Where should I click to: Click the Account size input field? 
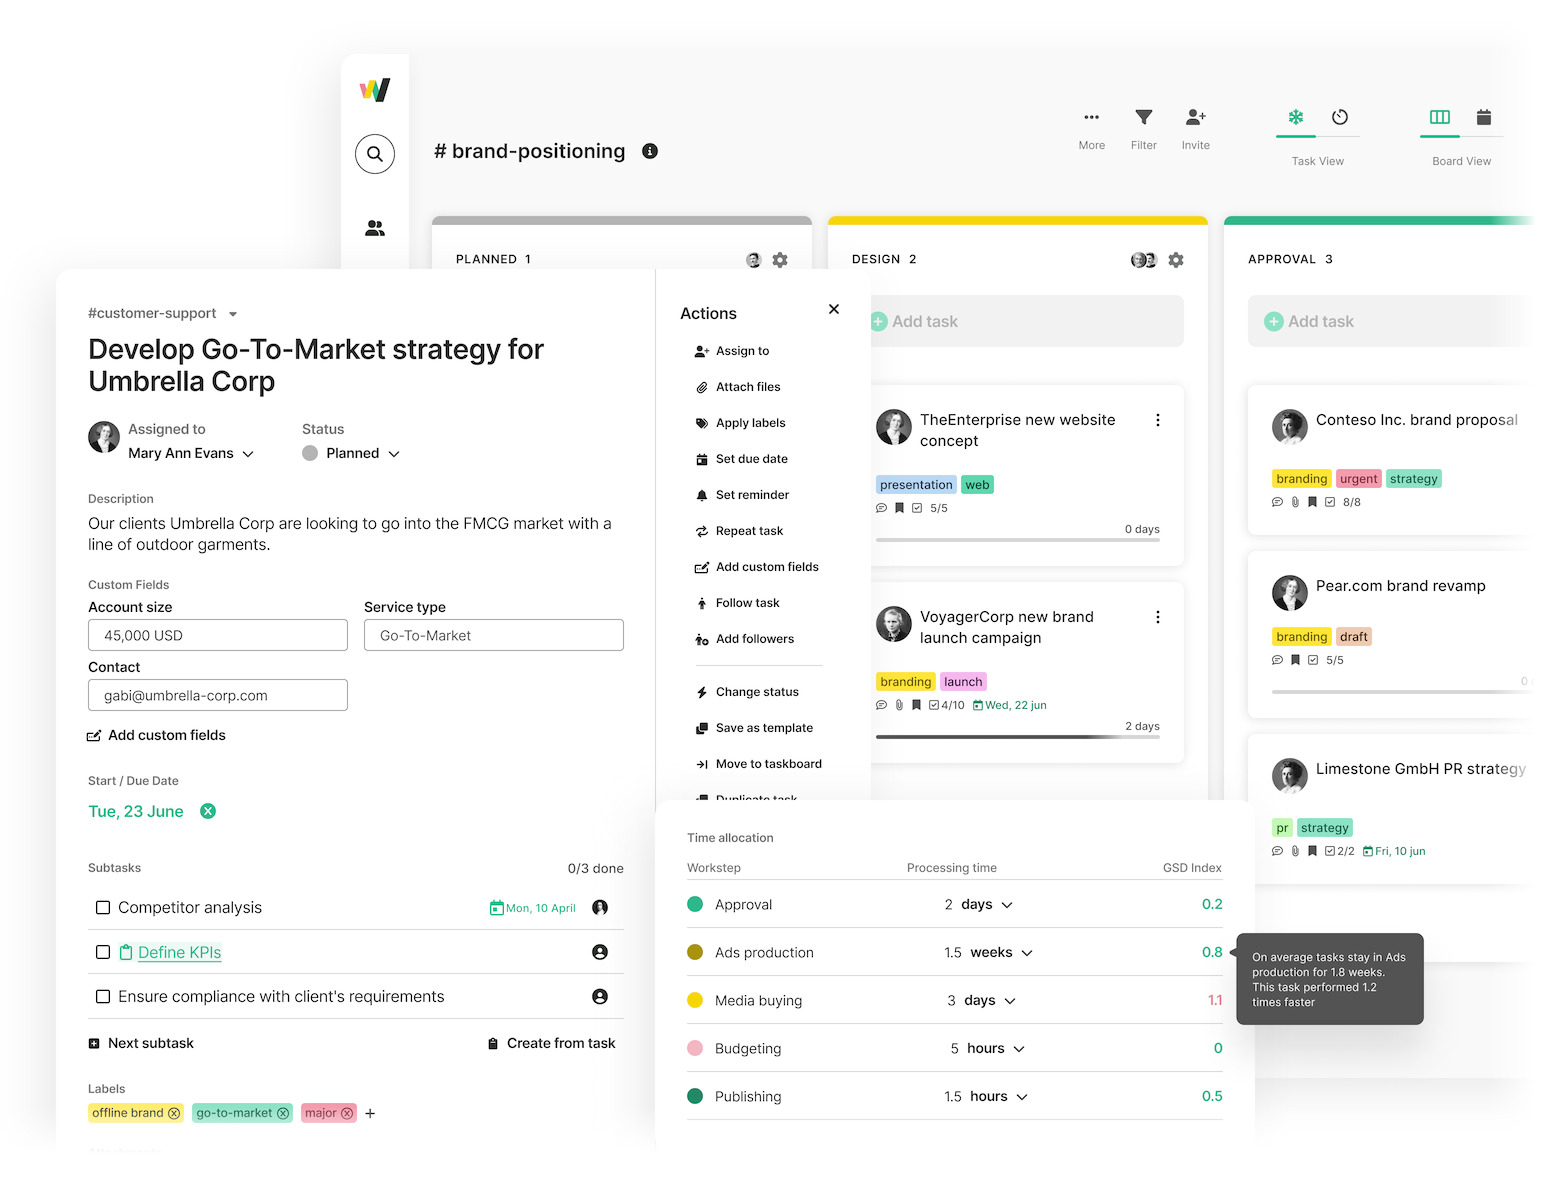(218, 635)
